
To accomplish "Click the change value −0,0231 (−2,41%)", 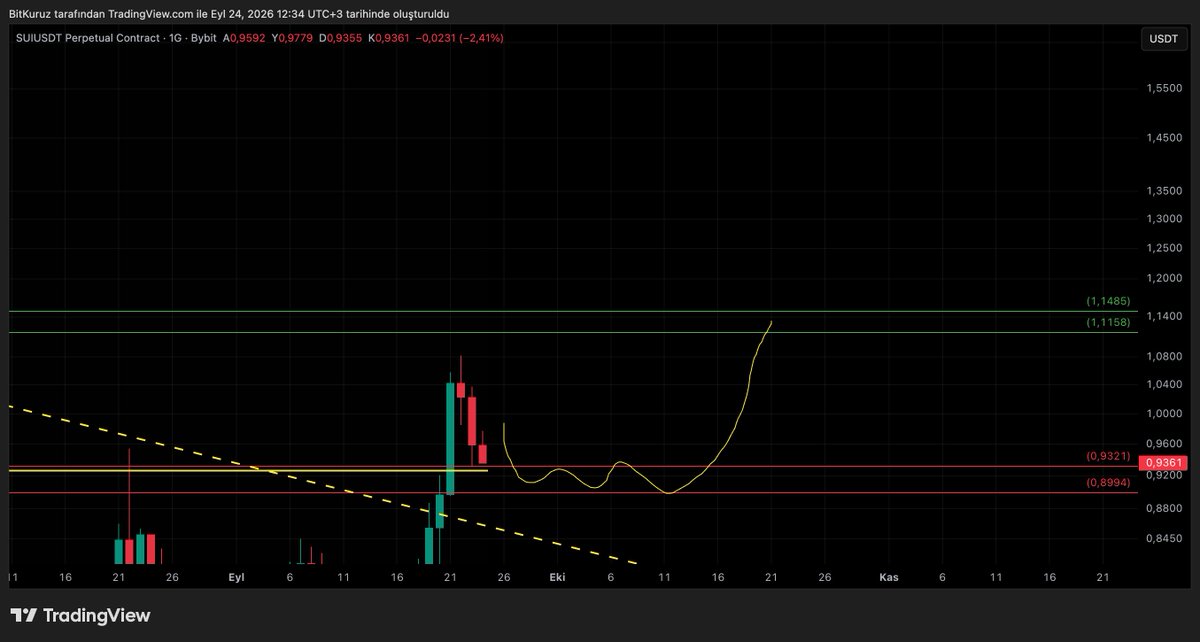I will pos(460,38).
